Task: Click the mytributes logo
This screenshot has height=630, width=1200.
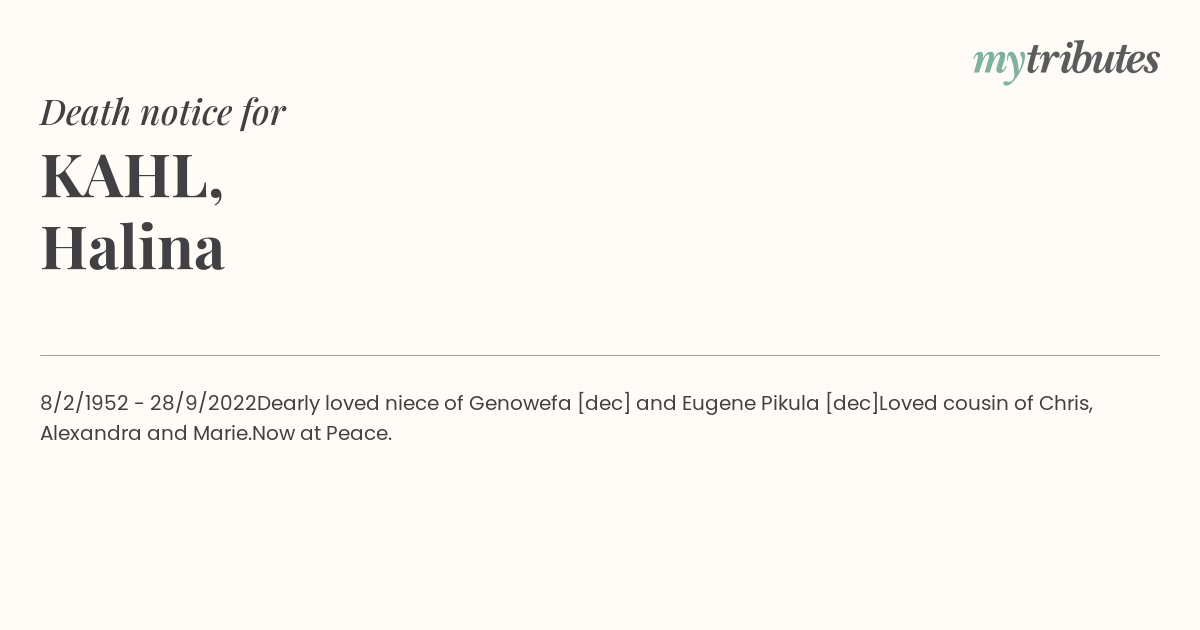Action: (x=1066, y=60)
